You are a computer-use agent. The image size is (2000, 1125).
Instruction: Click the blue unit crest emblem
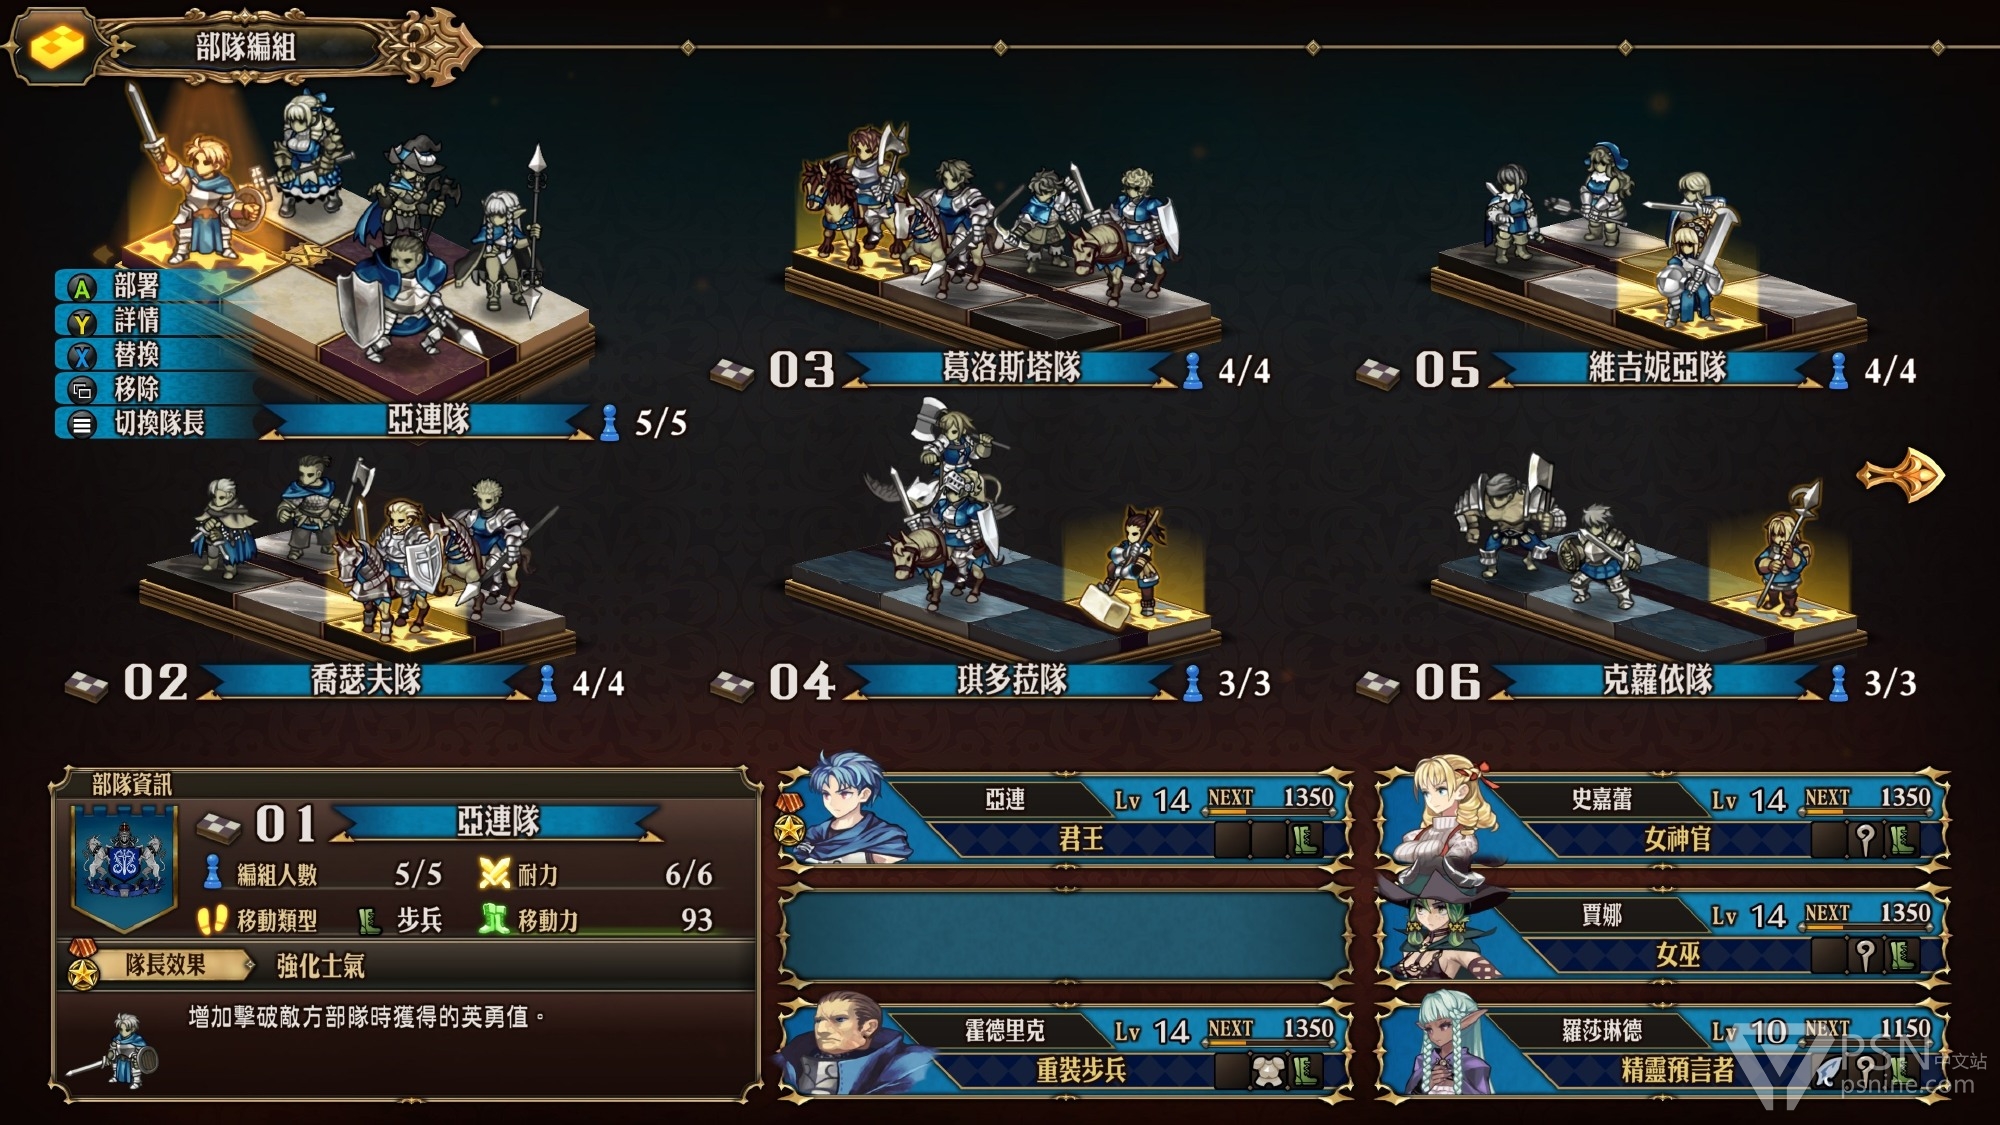pos(124,866)
